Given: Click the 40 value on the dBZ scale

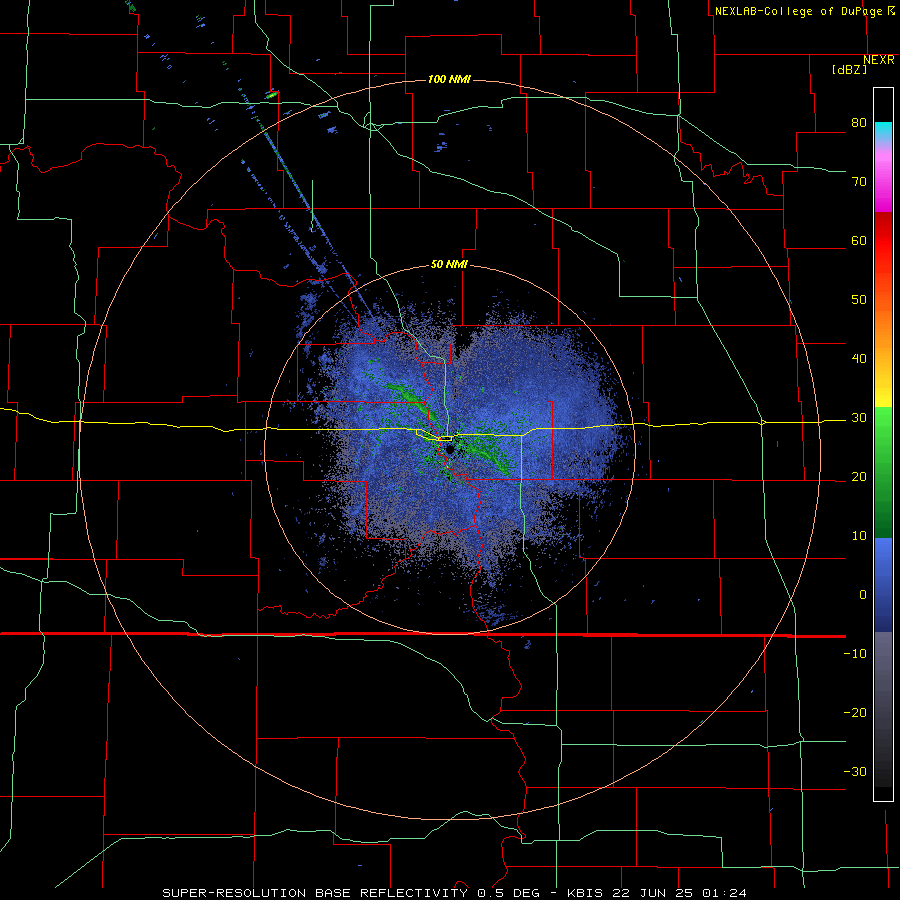Looking at the screenshot, I should 859,359.
